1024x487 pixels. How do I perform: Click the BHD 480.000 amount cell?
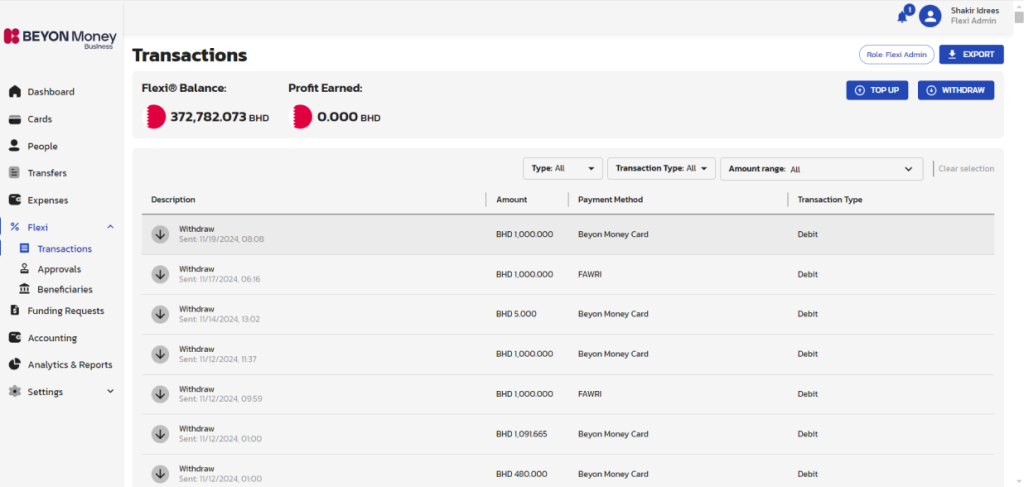tap(521, 474)
